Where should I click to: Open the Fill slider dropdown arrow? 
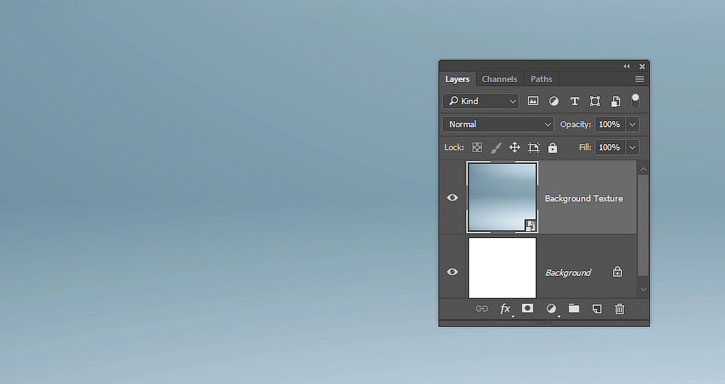click(x=632, y=147)
